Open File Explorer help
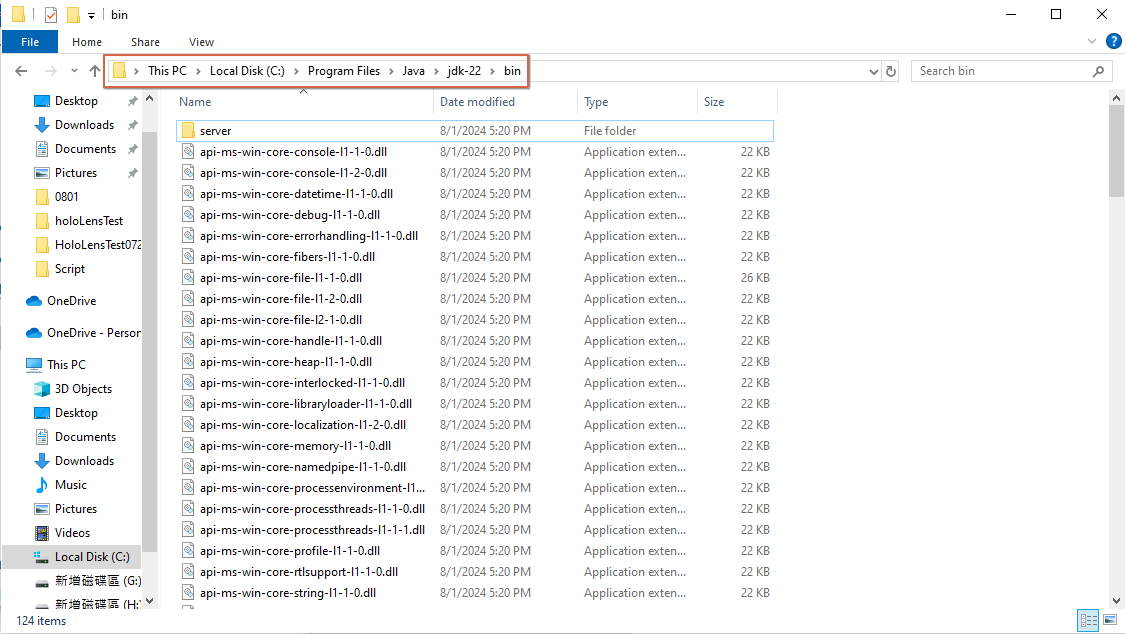 tap(1112, 42)
